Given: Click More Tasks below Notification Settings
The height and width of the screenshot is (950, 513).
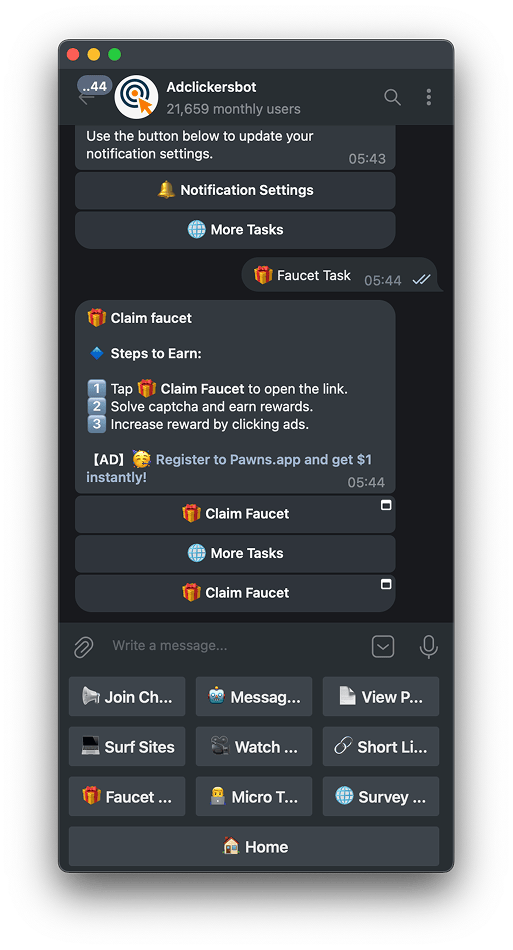Looking at the screenshot, I should (235, 230).
